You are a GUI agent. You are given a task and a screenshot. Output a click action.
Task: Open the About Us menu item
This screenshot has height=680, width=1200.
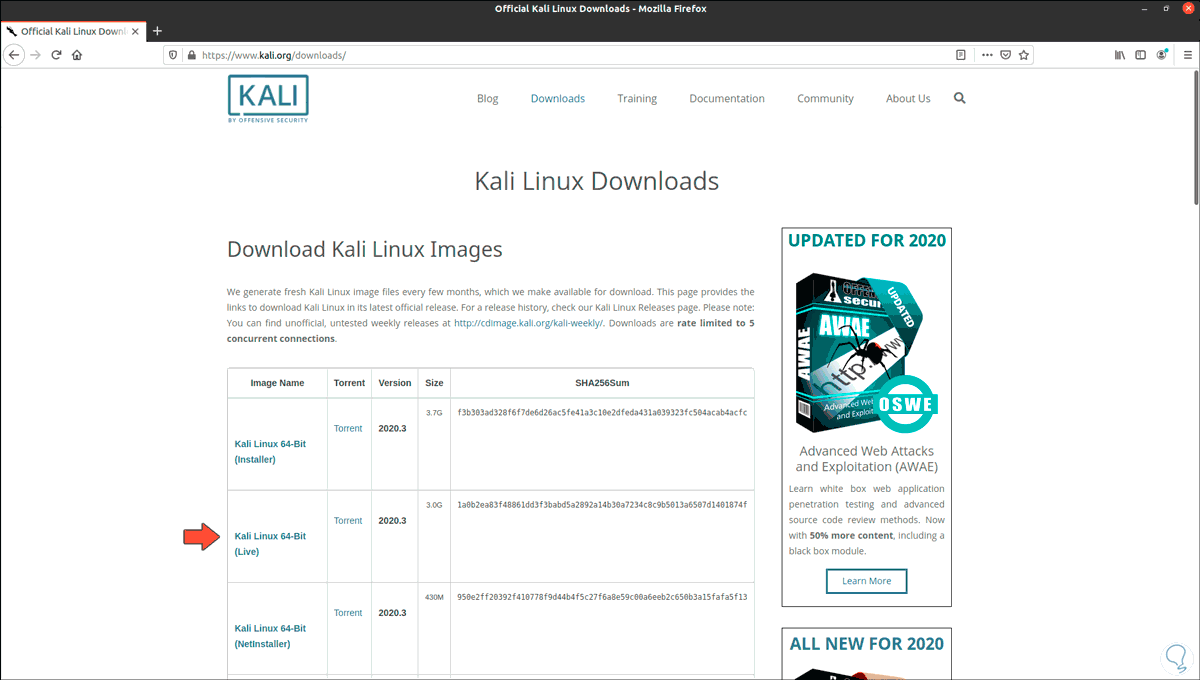[908, 98]
